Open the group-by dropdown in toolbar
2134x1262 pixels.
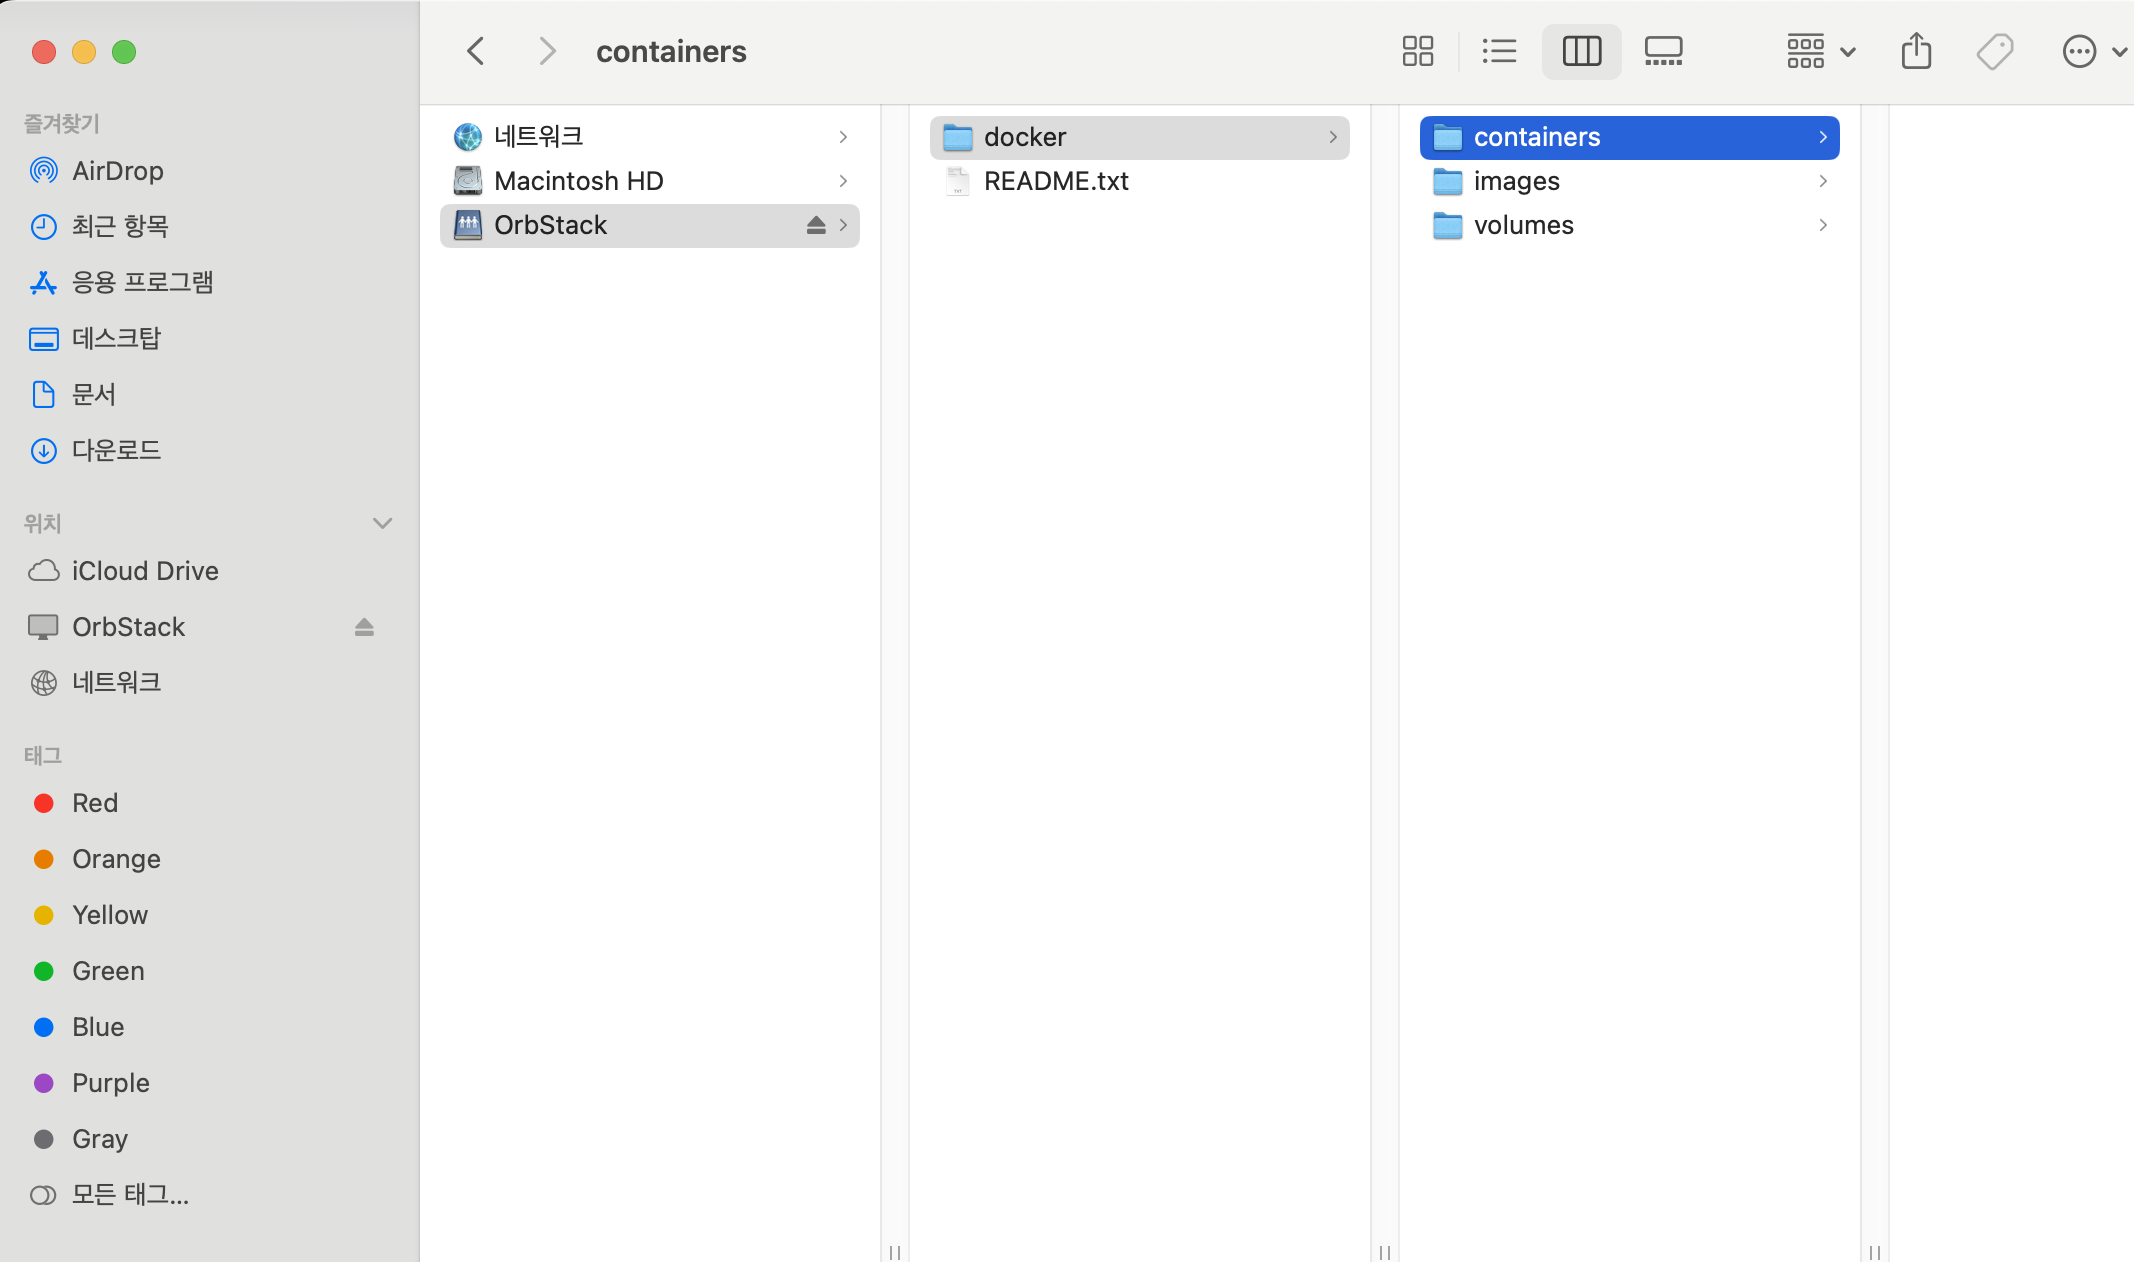(1821, 51)
